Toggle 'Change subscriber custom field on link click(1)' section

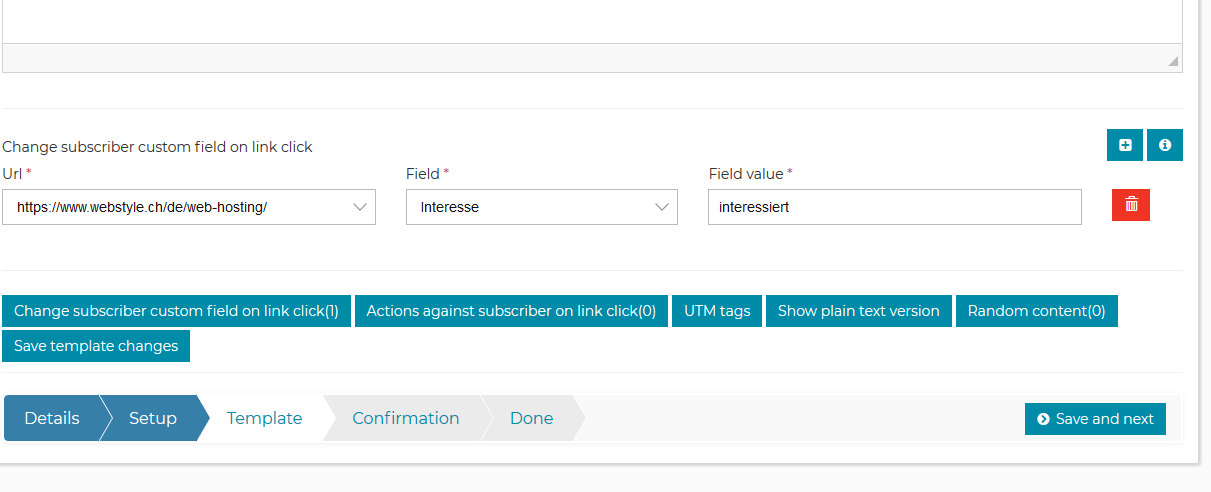tap(176, 311)
